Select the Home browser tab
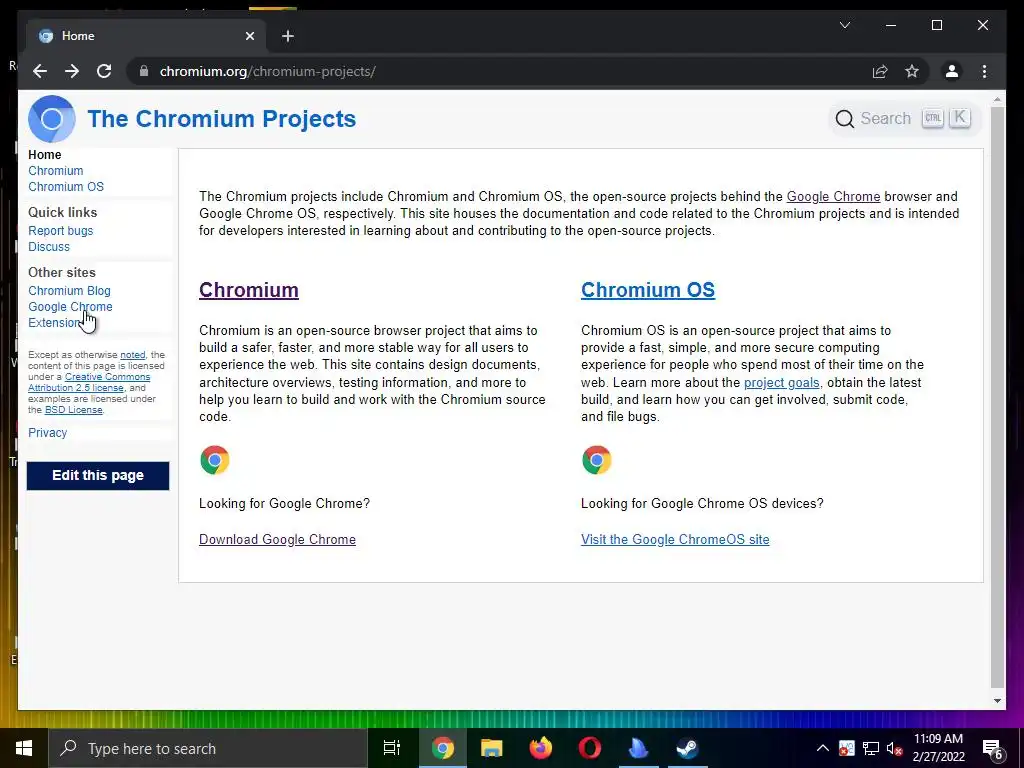Viewport: 1024px width, 768px height. (146, 36)
